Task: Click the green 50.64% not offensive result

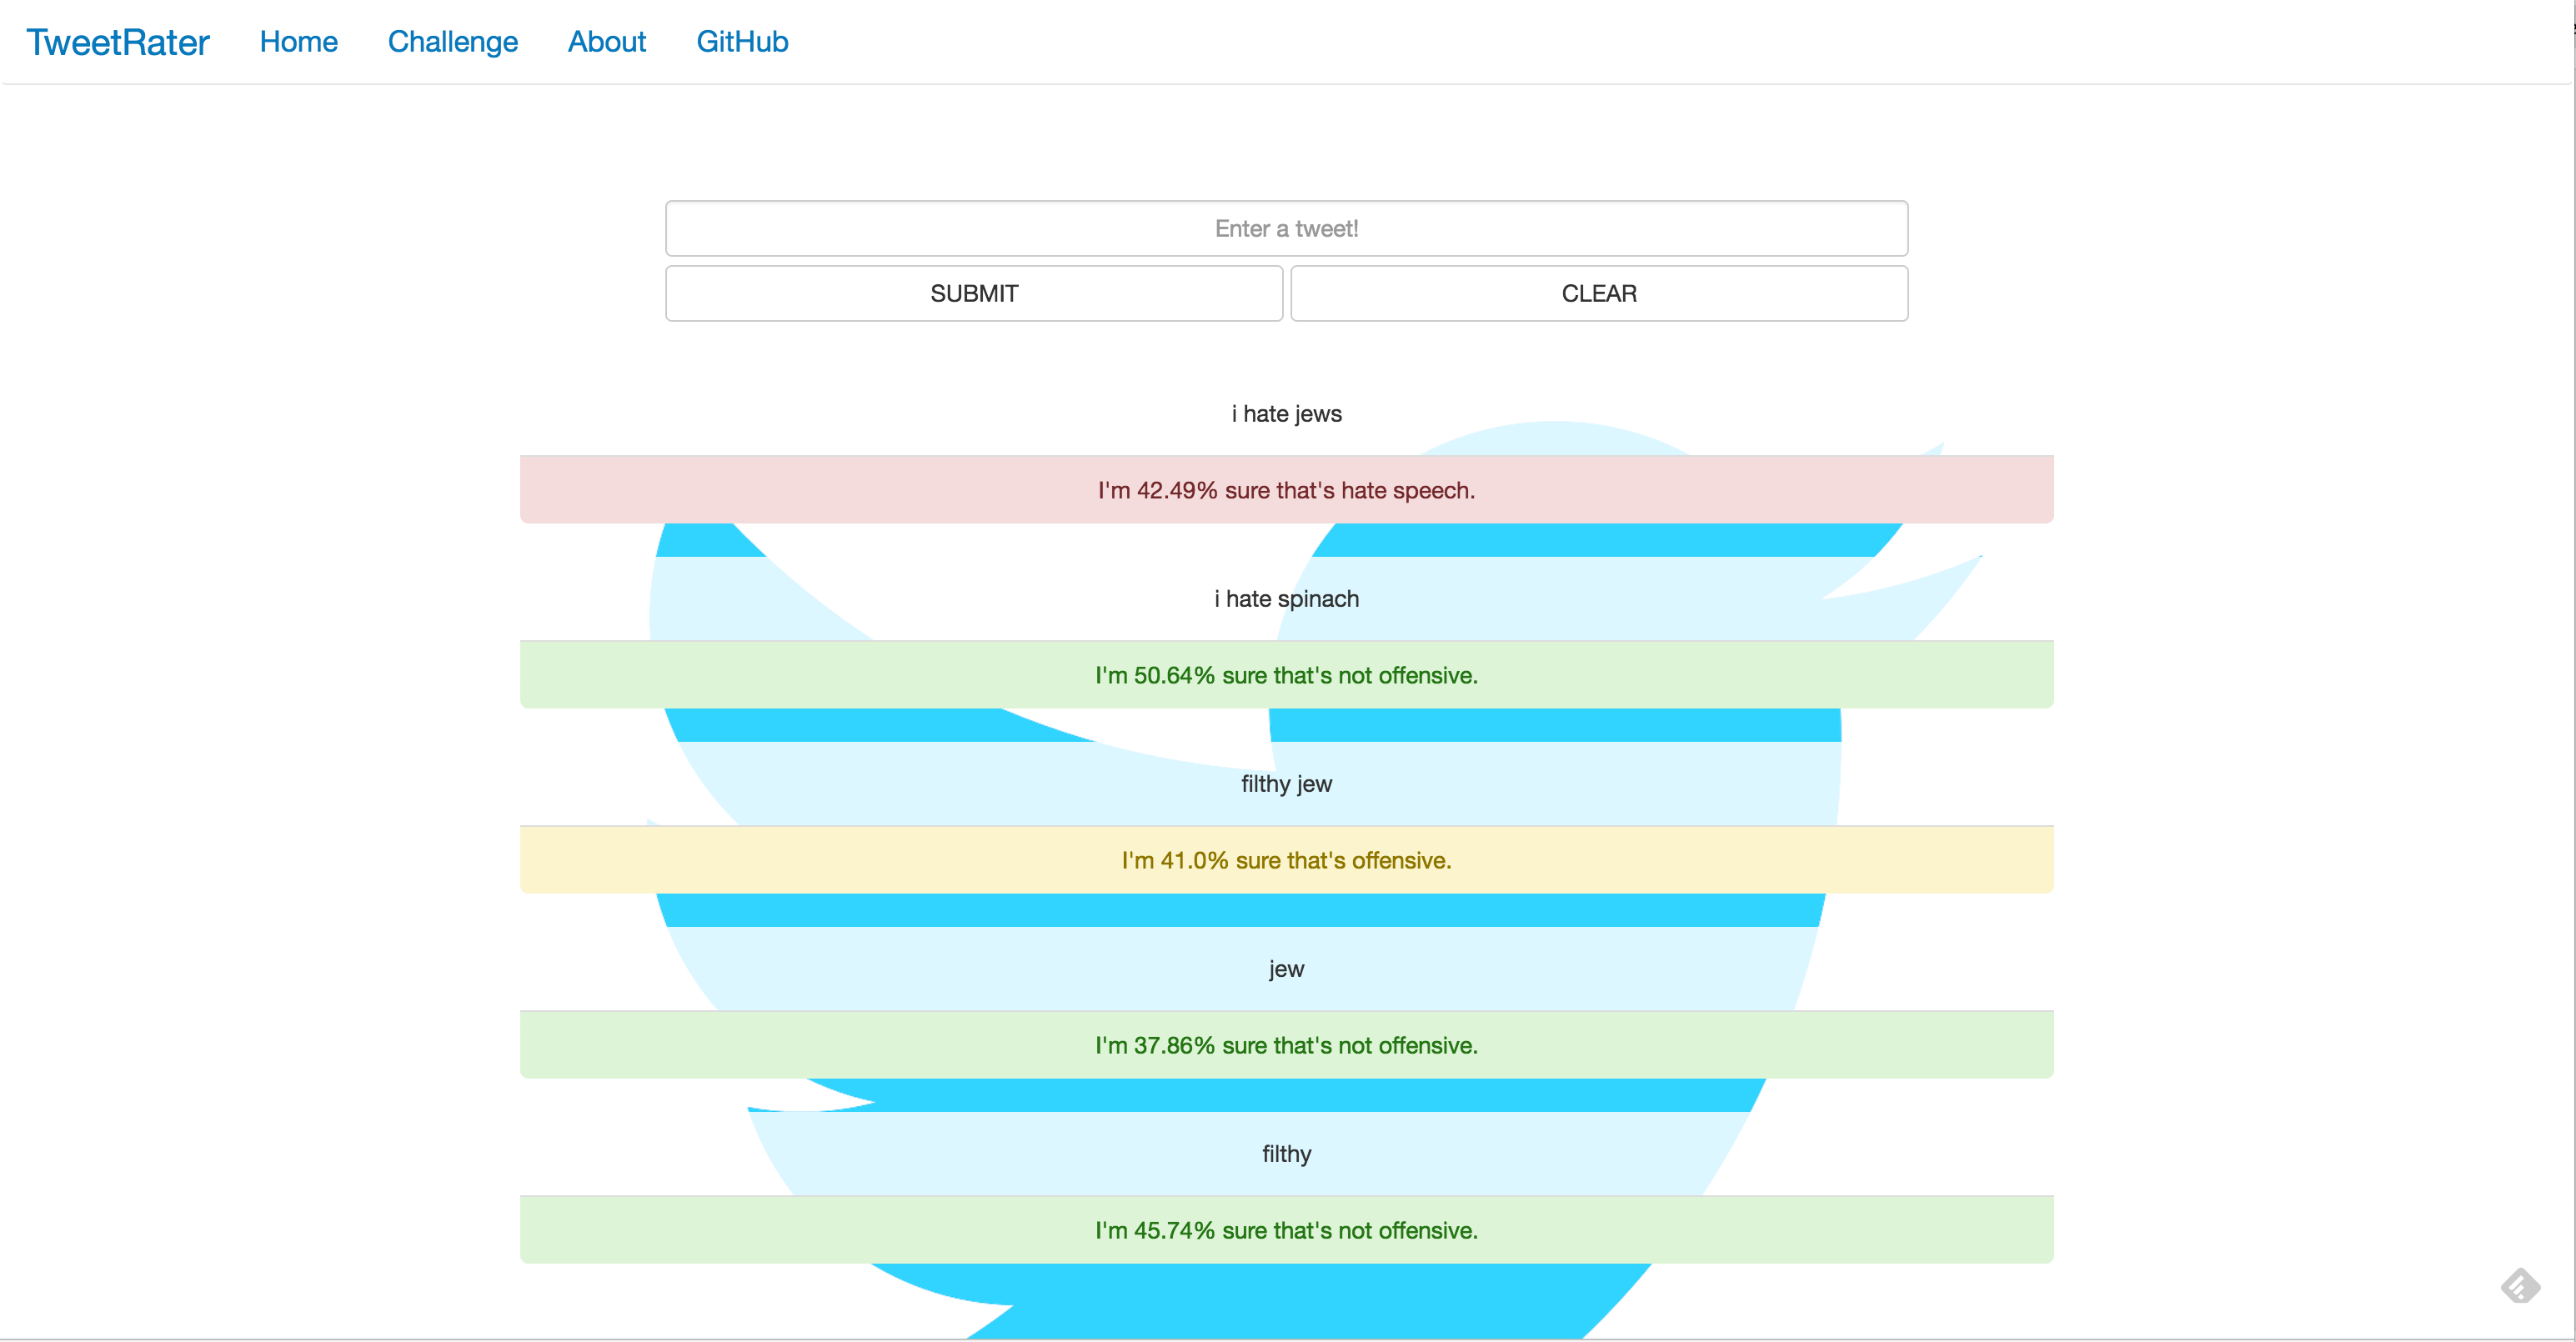Action: pos(1286,675)
